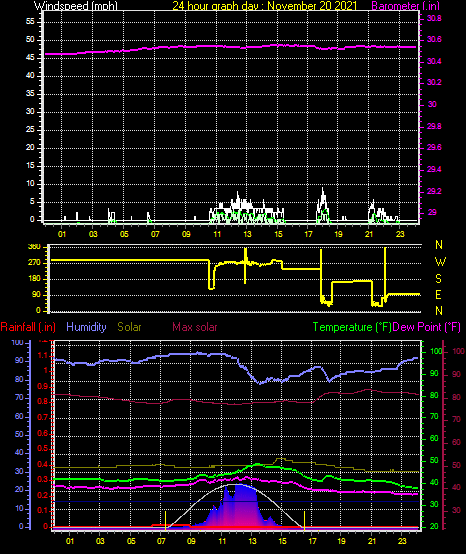Click the wind gust peak near hour 18
Image resolution: width=466 pixels, height=554 pixels.
(x=323, y=189)
